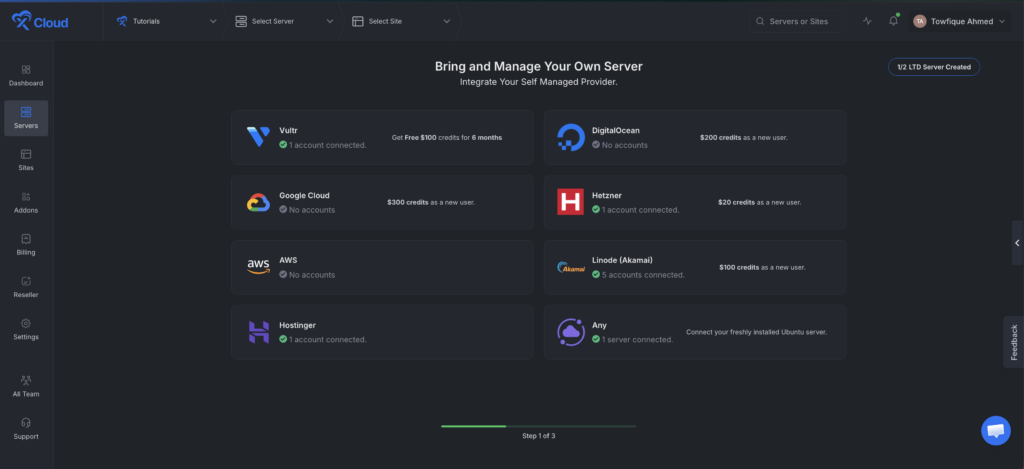Click Linode '$100 credits' offer text
Viewport: 1024px width, 469px height.
(x=762, y=267)
